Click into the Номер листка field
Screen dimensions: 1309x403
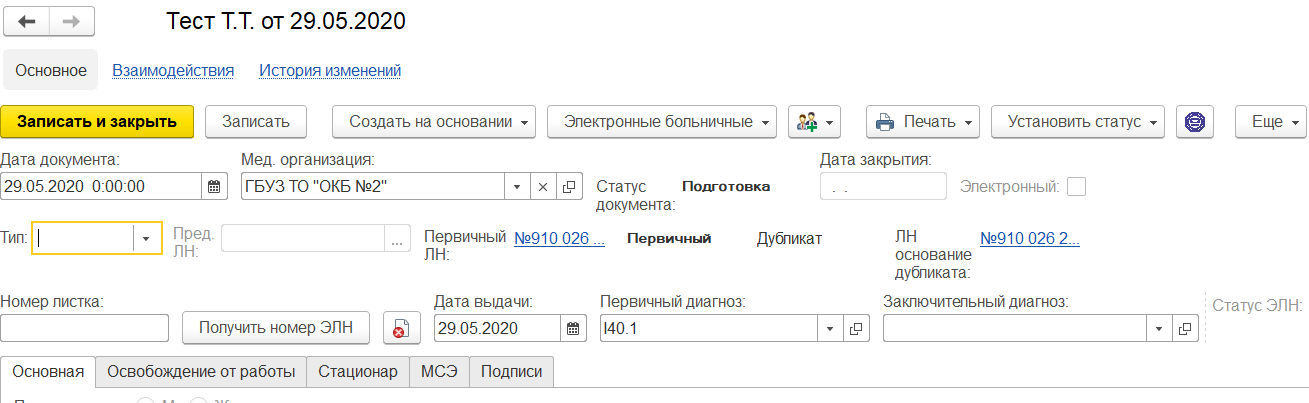coord(85,328)
